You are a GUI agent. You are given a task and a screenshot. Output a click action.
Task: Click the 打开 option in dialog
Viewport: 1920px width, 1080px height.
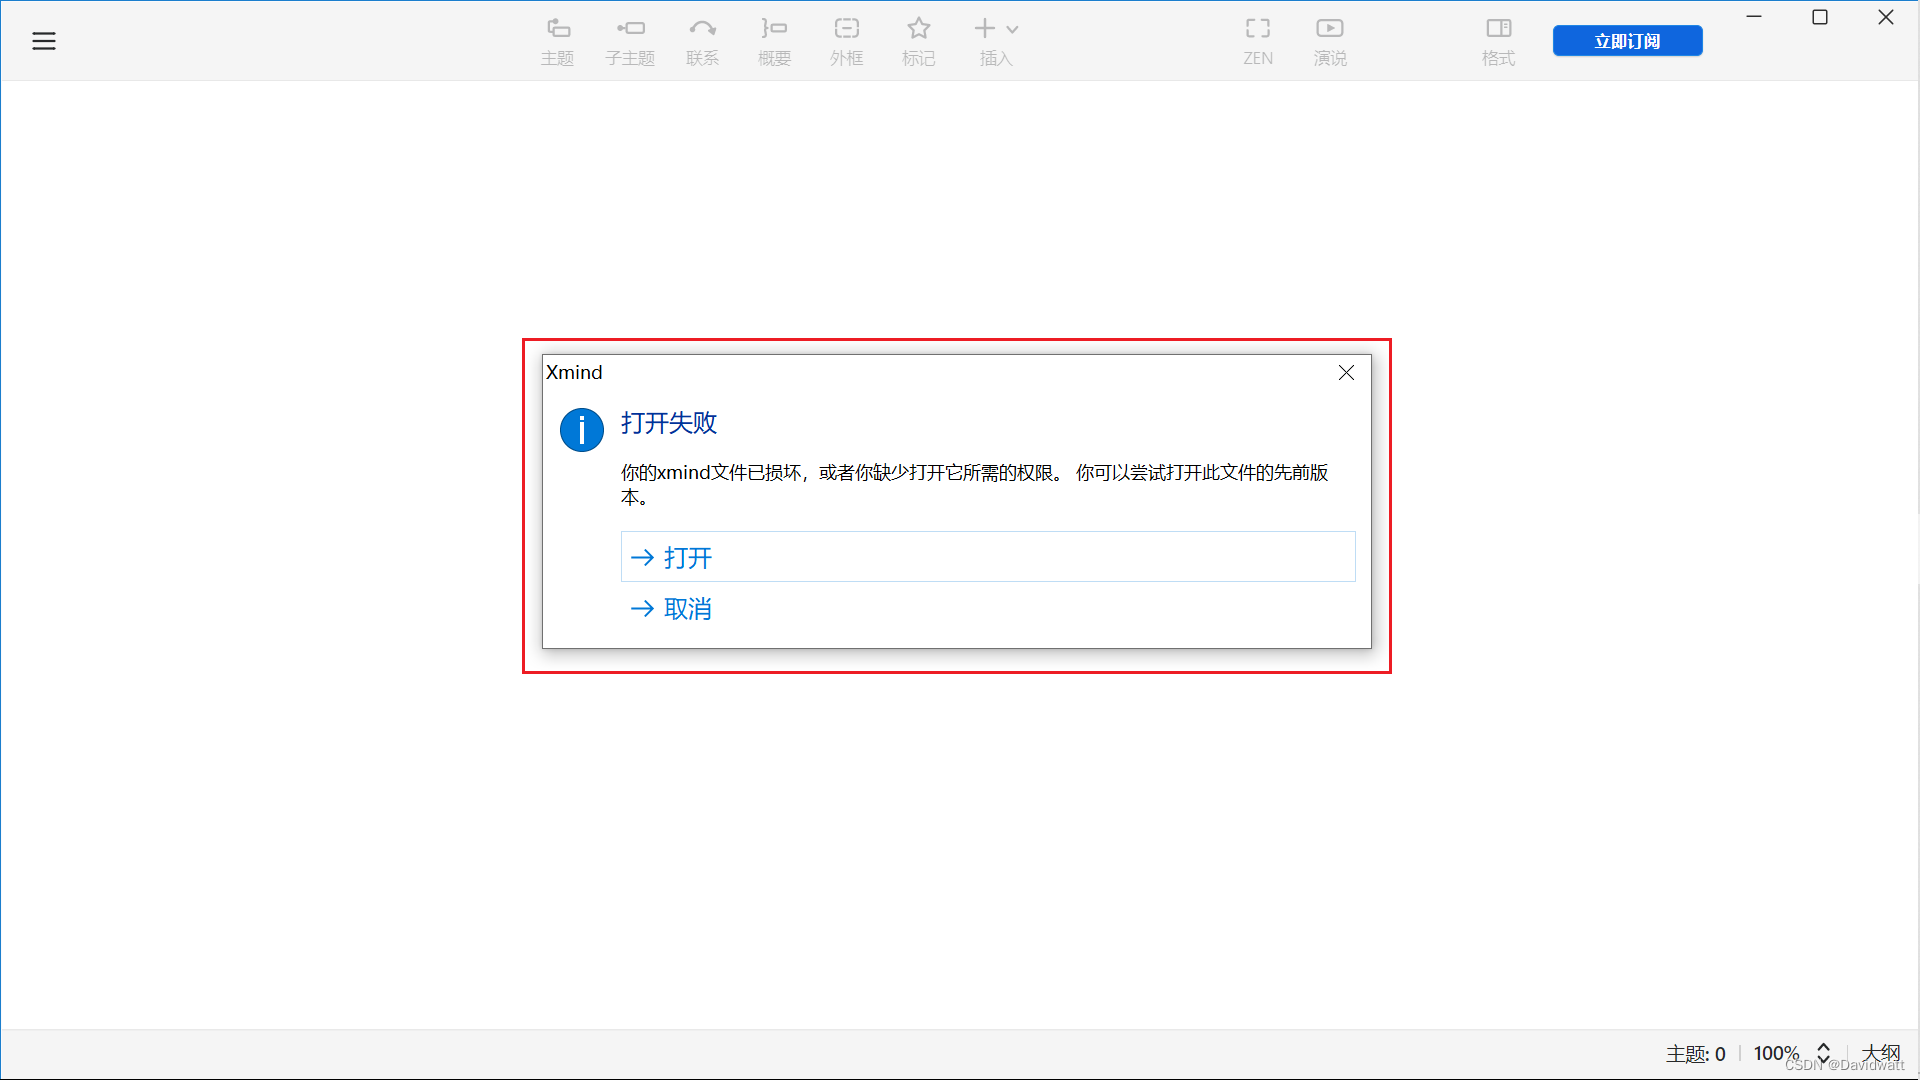pyautogui.click(x=988, y=557)
